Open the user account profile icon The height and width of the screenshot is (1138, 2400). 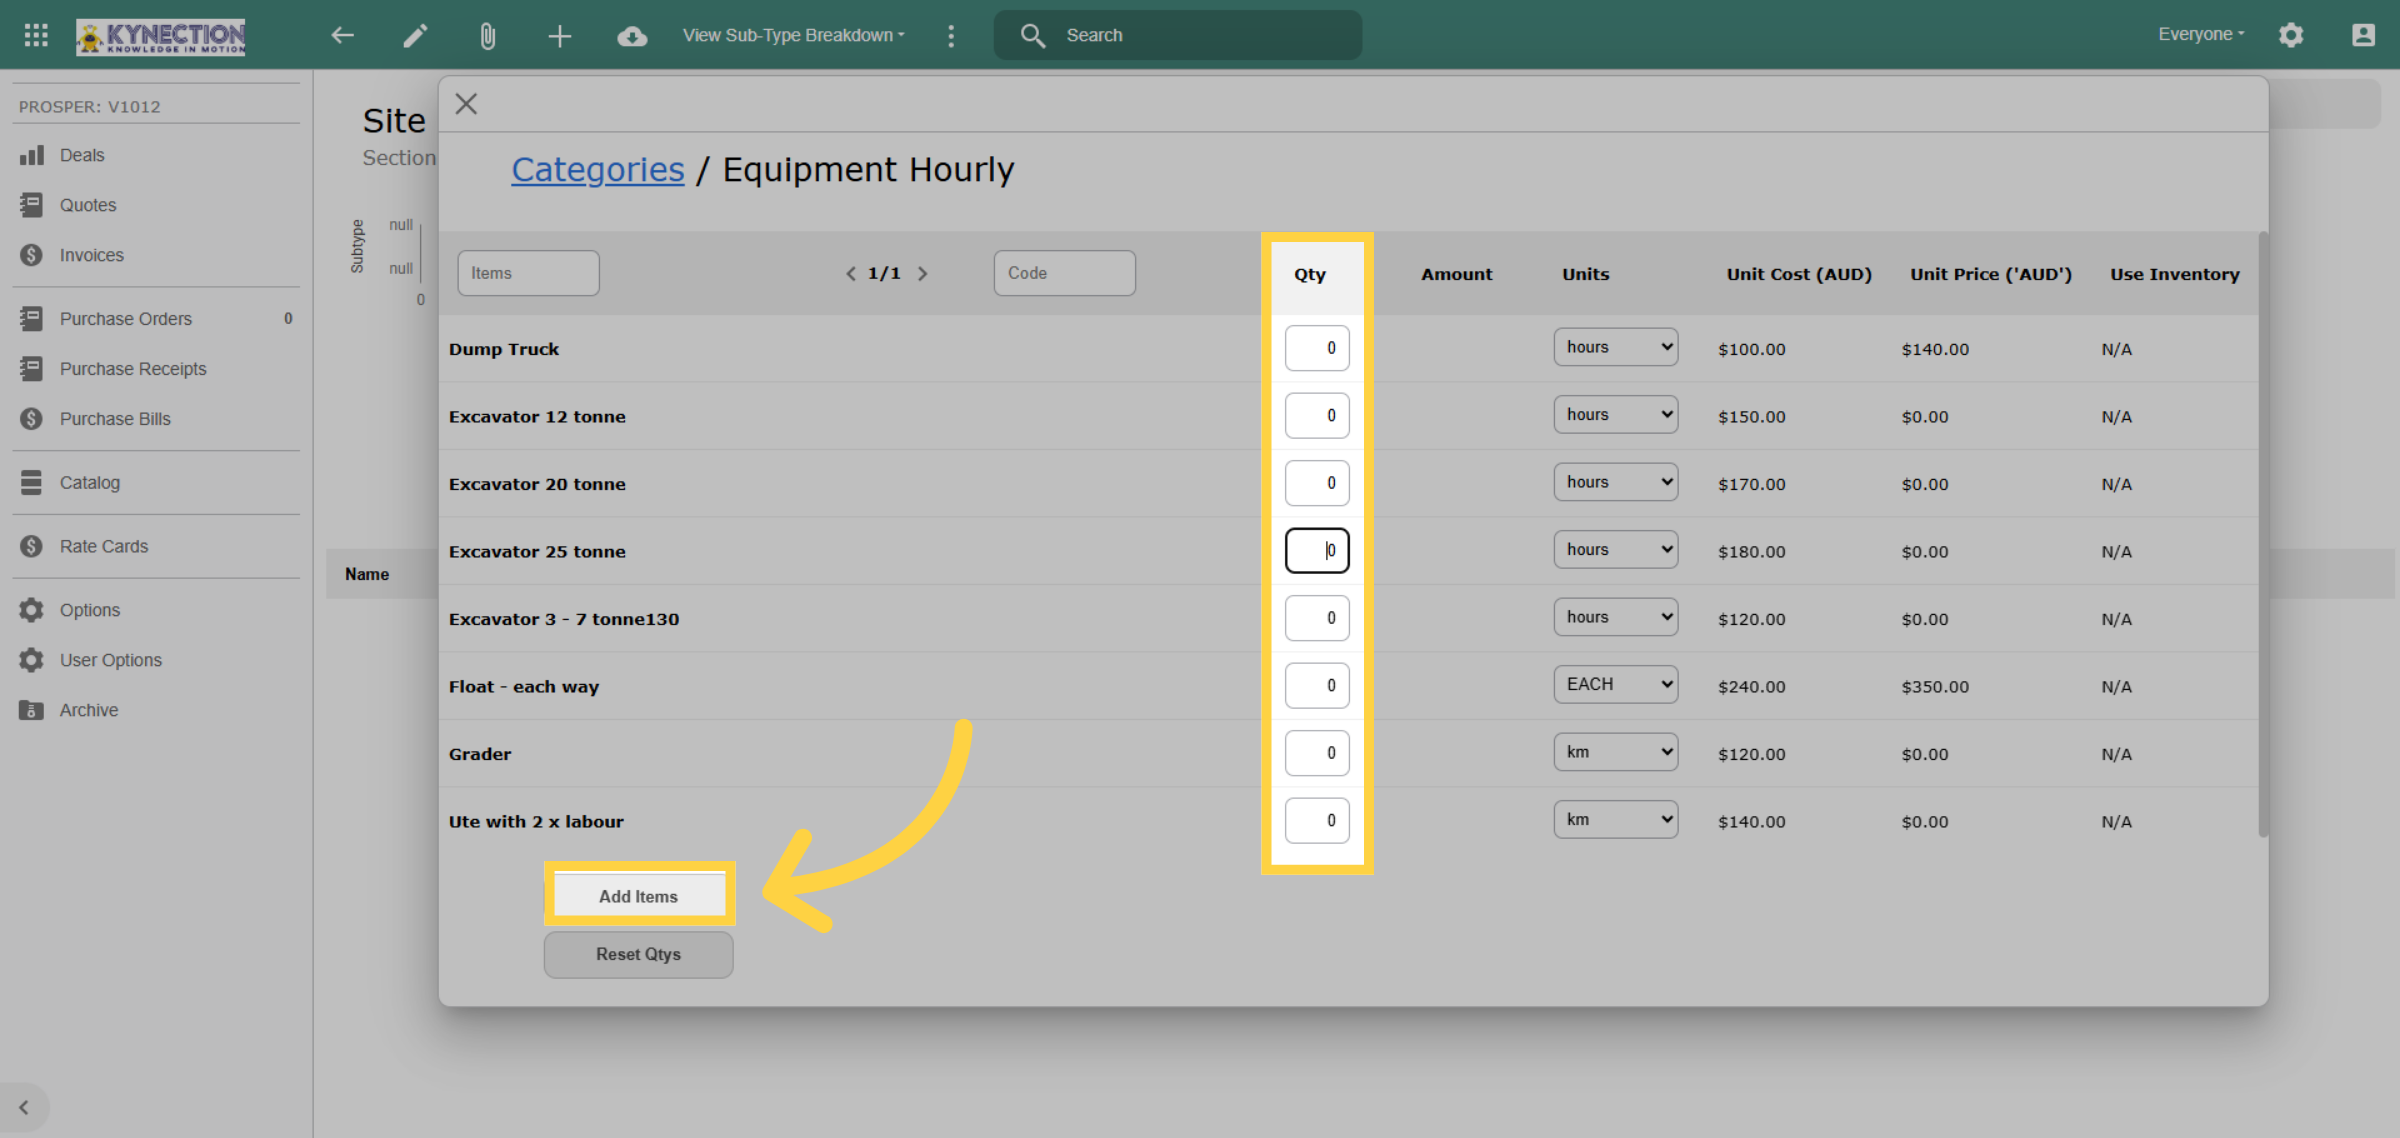2363,35
